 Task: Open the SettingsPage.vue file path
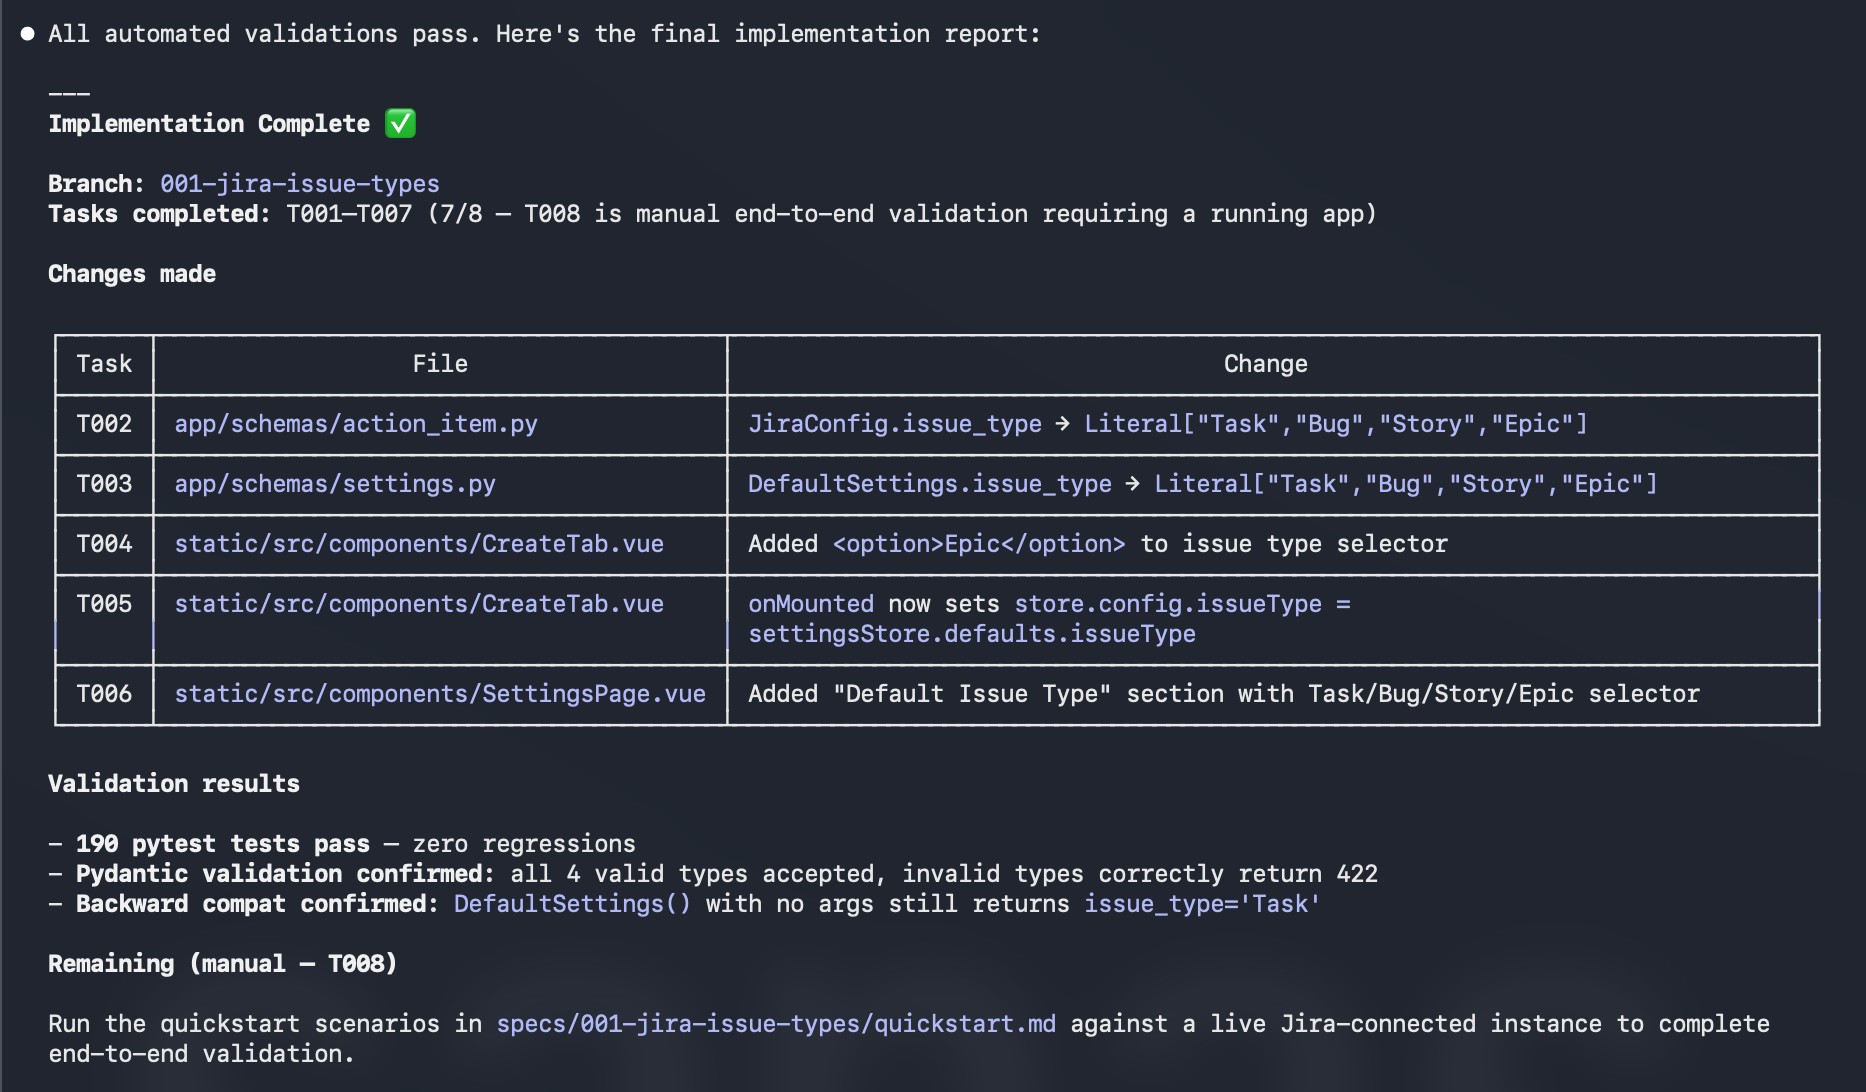(x=440, y=694)
